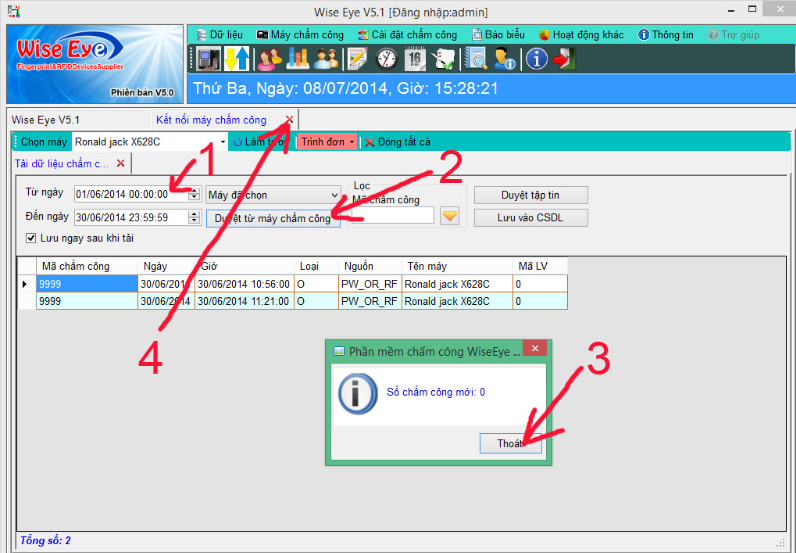The image size is (796, 553).
Task: Click the bar chart toolbar icon
Action: [x=297, y=59]
